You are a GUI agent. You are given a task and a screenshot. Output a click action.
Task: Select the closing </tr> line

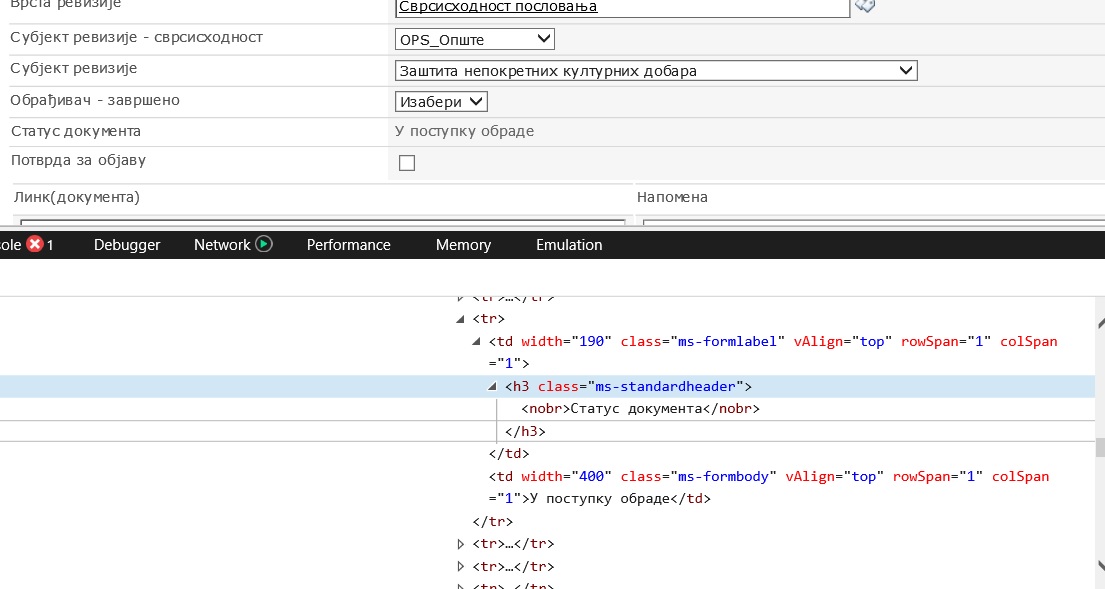coord(493,521)
